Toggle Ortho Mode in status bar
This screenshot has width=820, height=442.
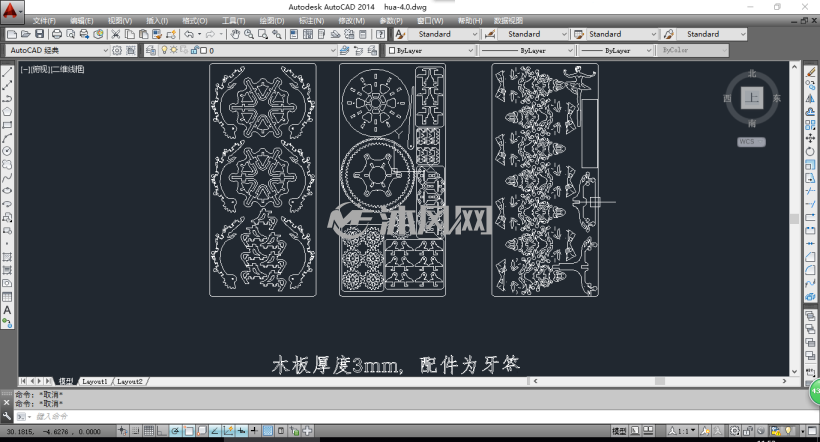162,431
